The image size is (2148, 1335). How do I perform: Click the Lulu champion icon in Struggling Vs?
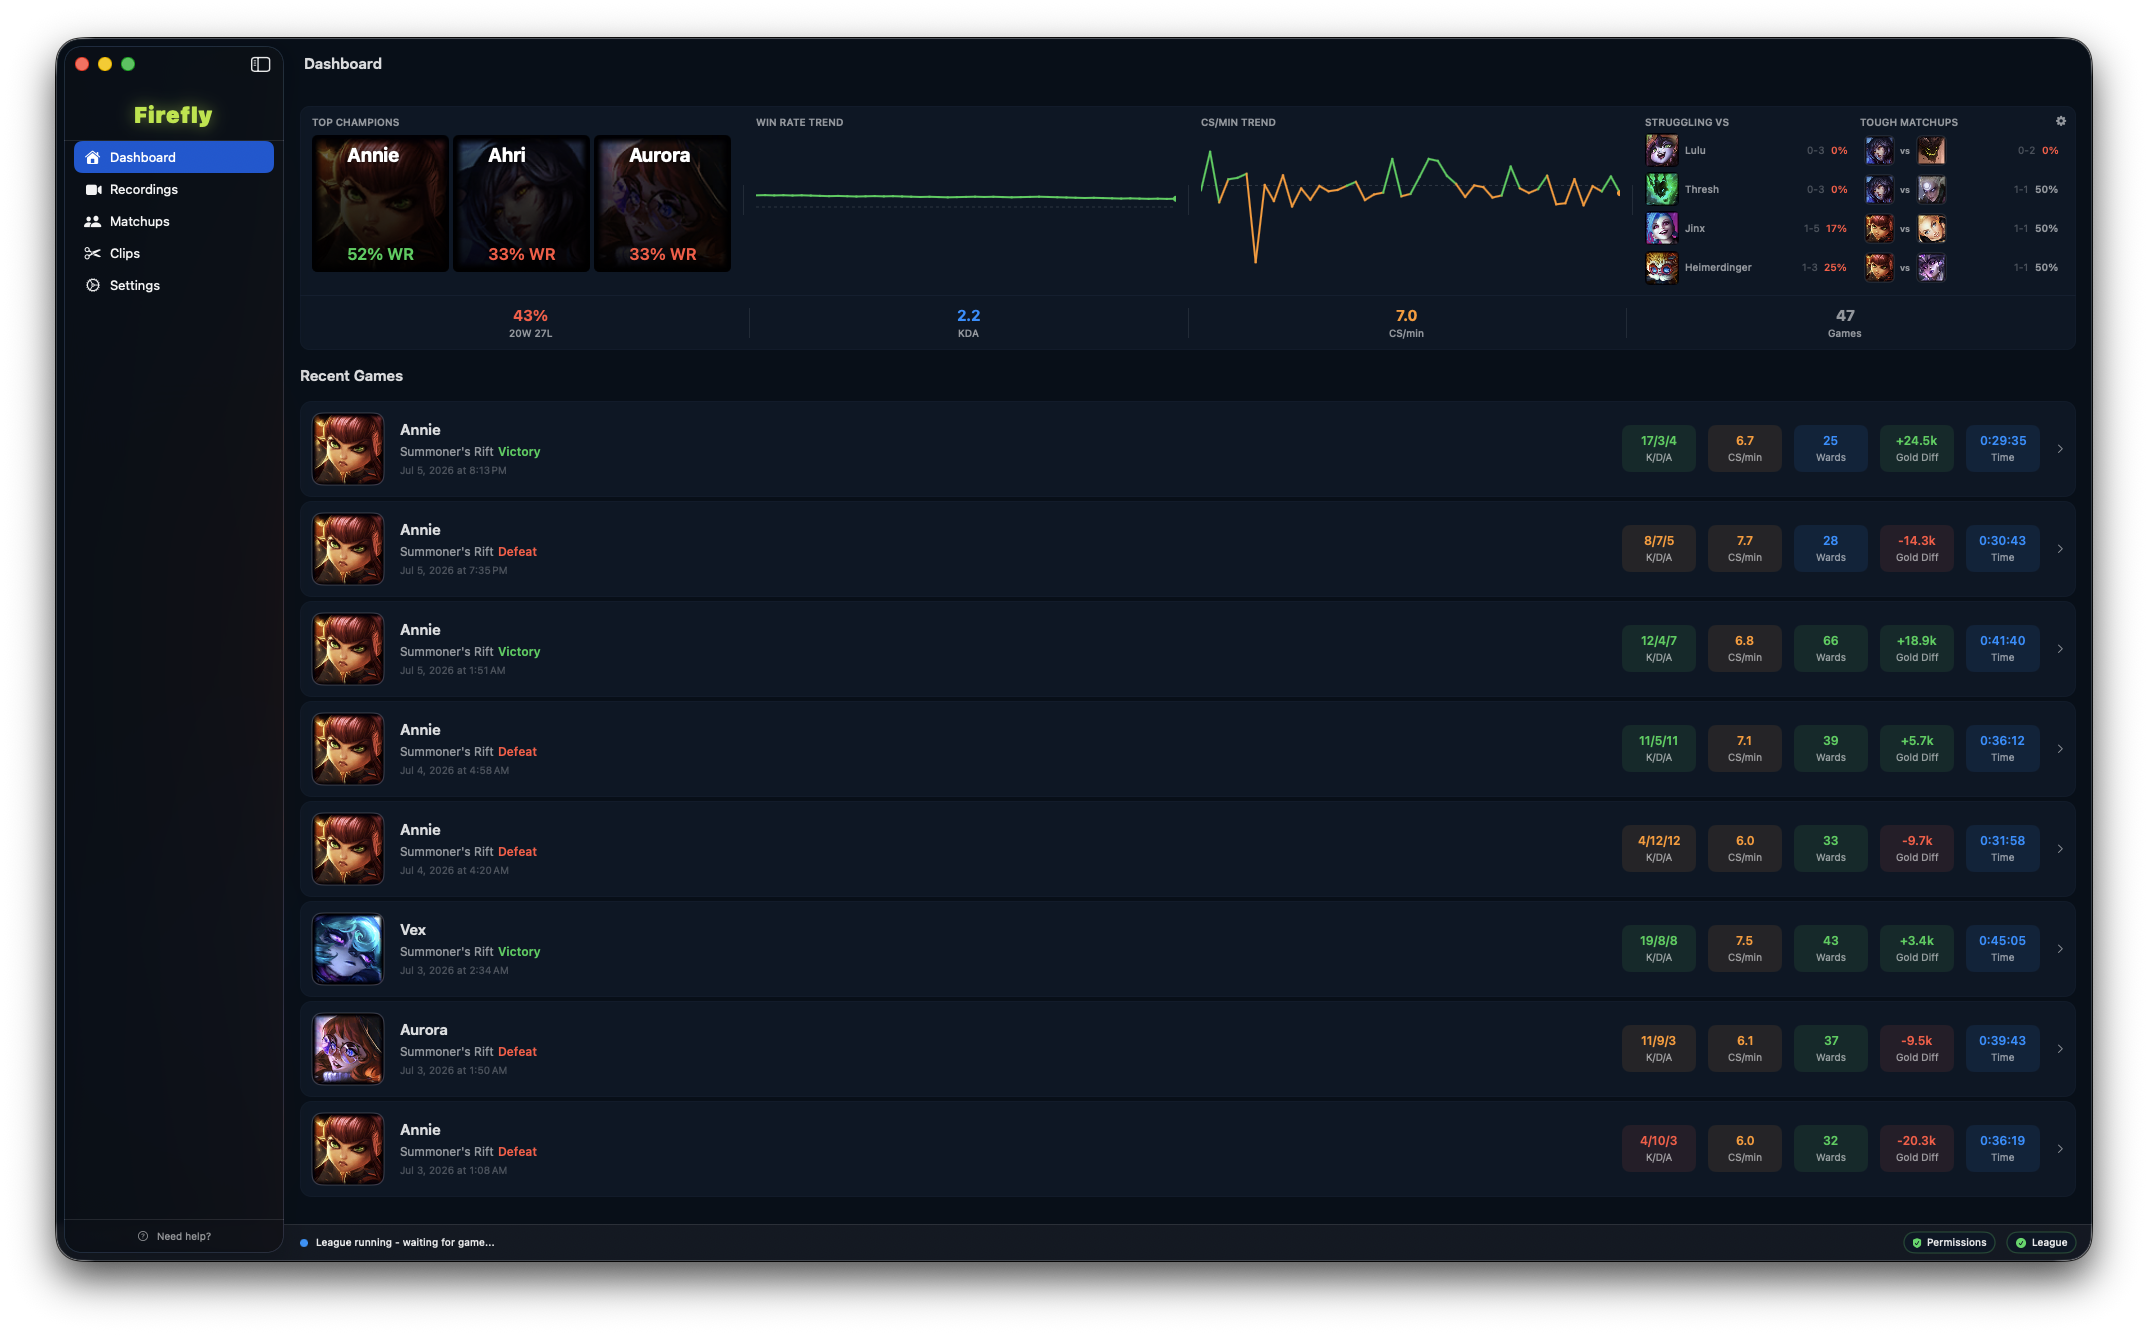point(1662,150)
